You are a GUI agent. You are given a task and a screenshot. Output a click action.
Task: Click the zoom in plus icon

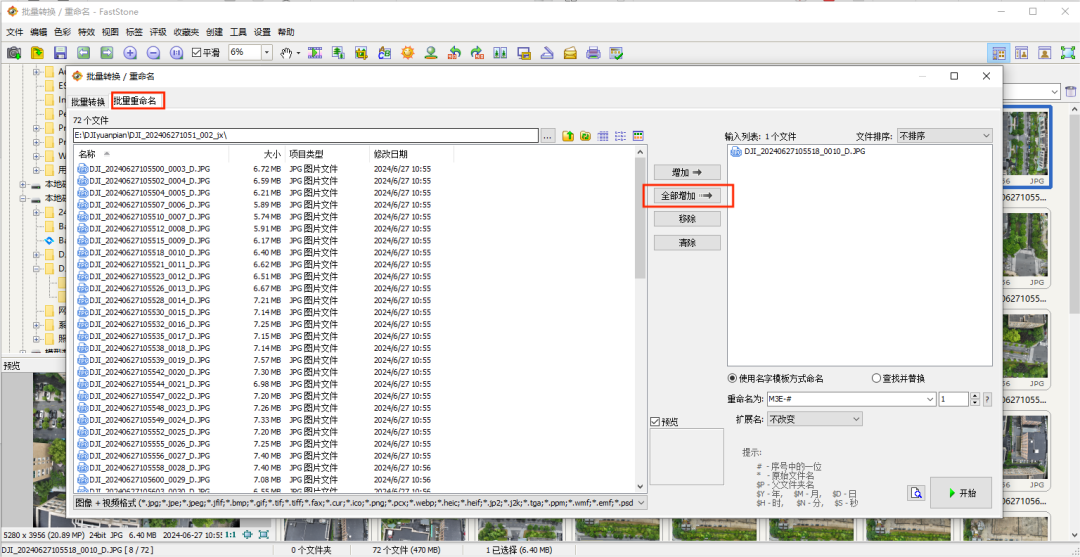click(130, 52)
